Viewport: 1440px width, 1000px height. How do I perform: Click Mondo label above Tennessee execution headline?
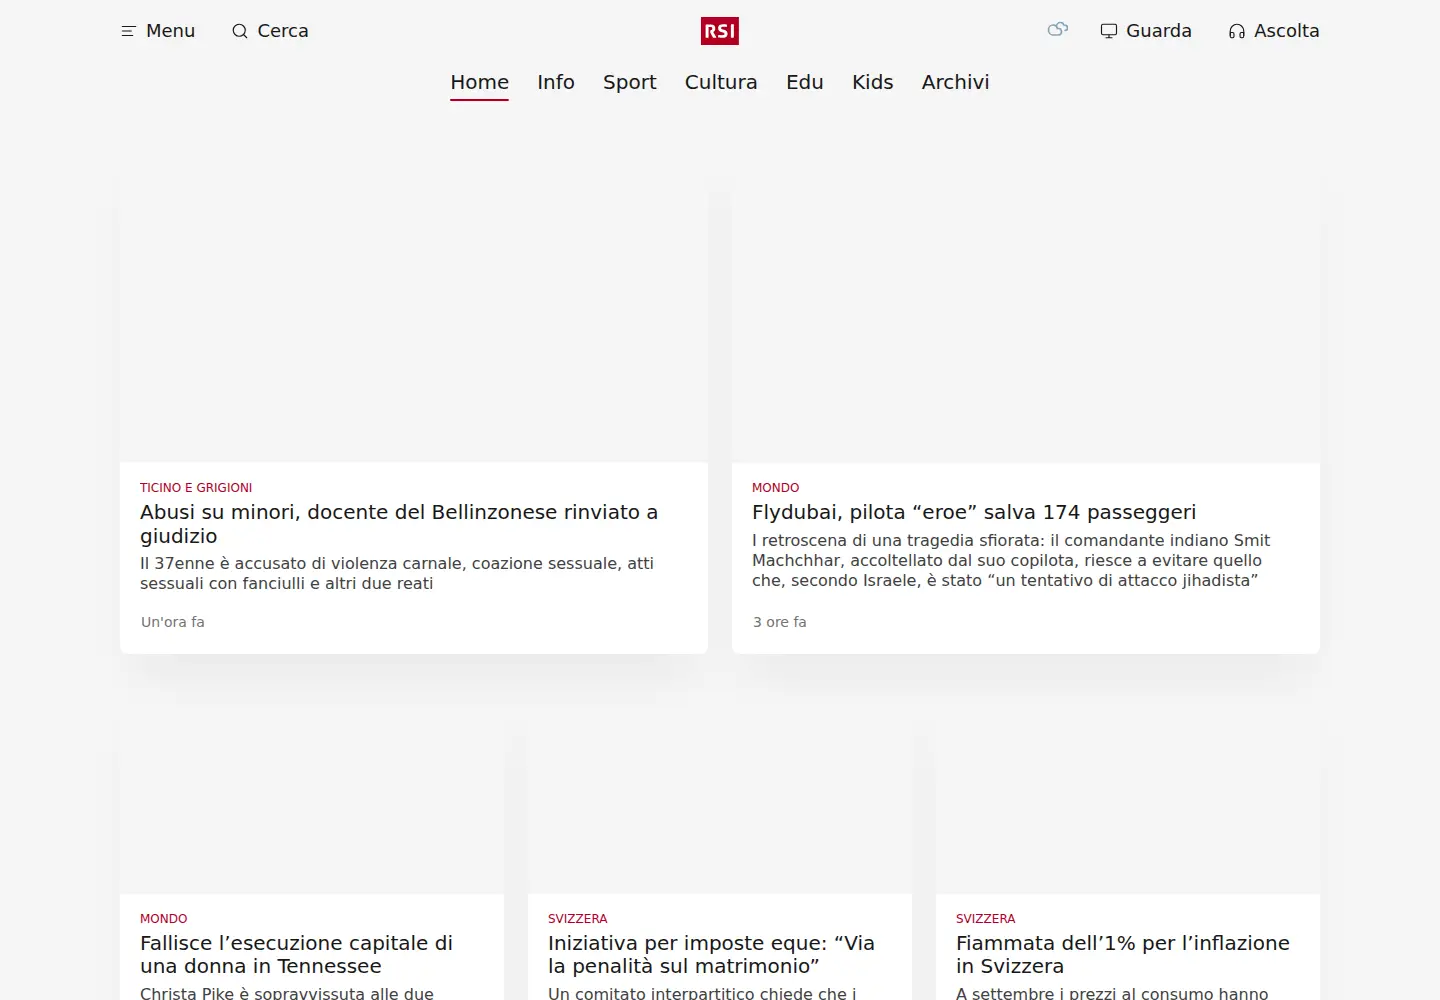tap(164, 919)
